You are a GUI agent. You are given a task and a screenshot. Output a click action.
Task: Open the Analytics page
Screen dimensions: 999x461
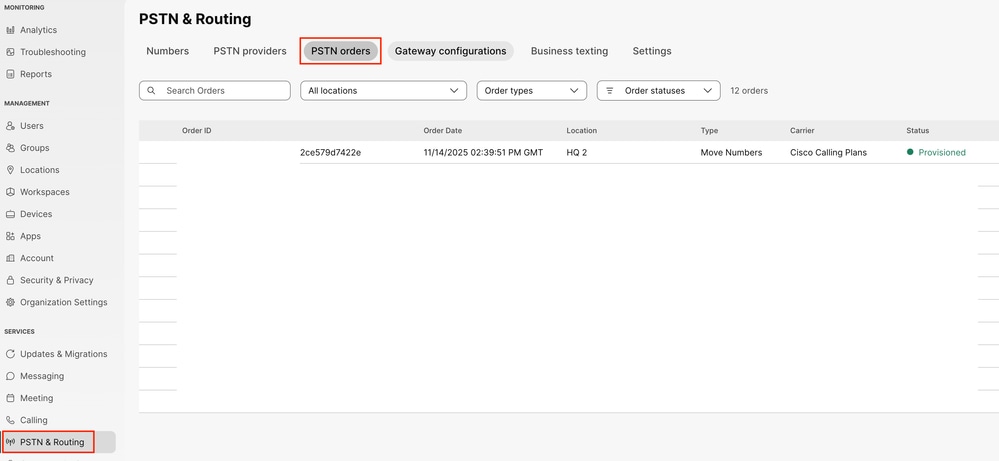pyautogui.click(x=38, y=30)
